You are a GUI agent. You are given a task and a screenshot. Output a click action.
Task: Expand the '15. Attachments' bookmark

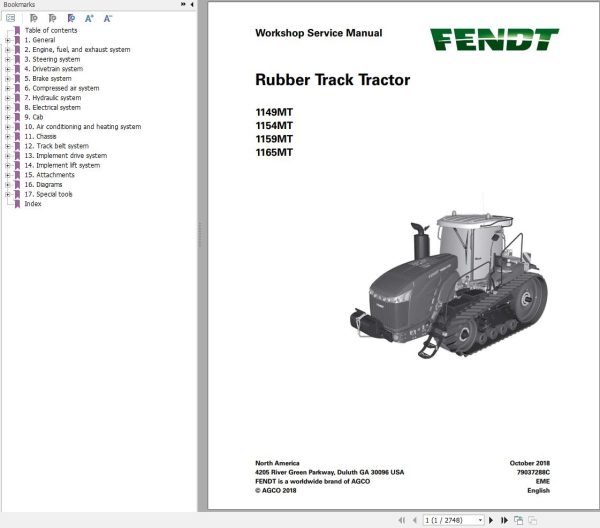pyautogui.click(x=8, y=175)
